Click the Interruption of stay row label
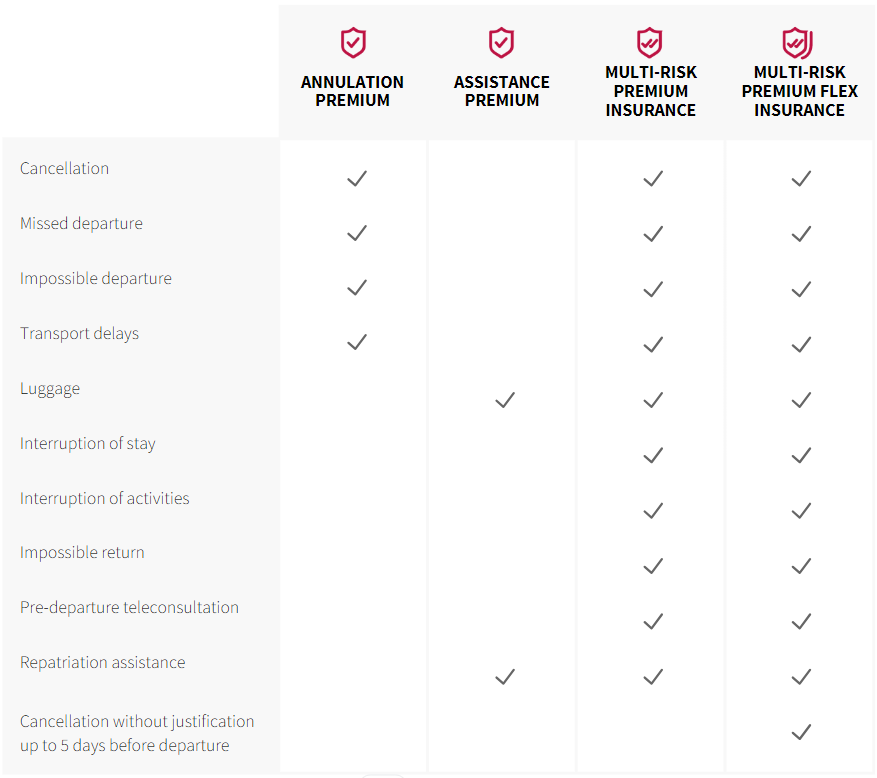The height and width of the screenshot is (778, 877). tap(88, 443)
